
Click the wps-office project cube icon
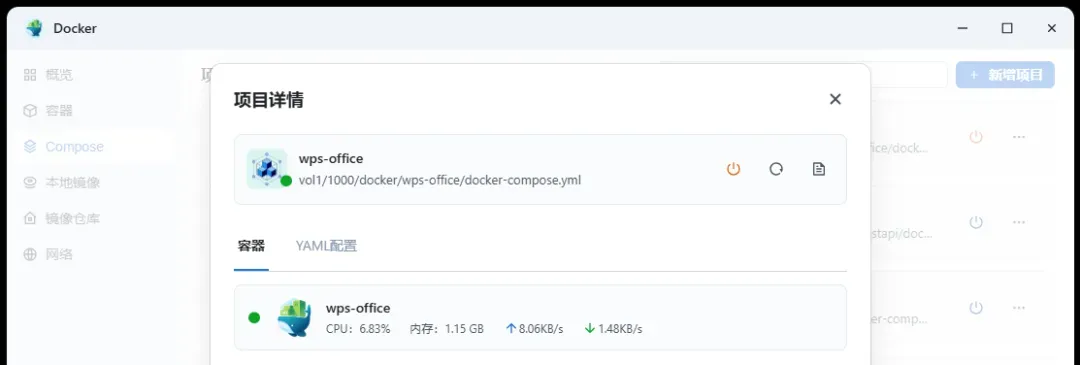click(267, 168)
